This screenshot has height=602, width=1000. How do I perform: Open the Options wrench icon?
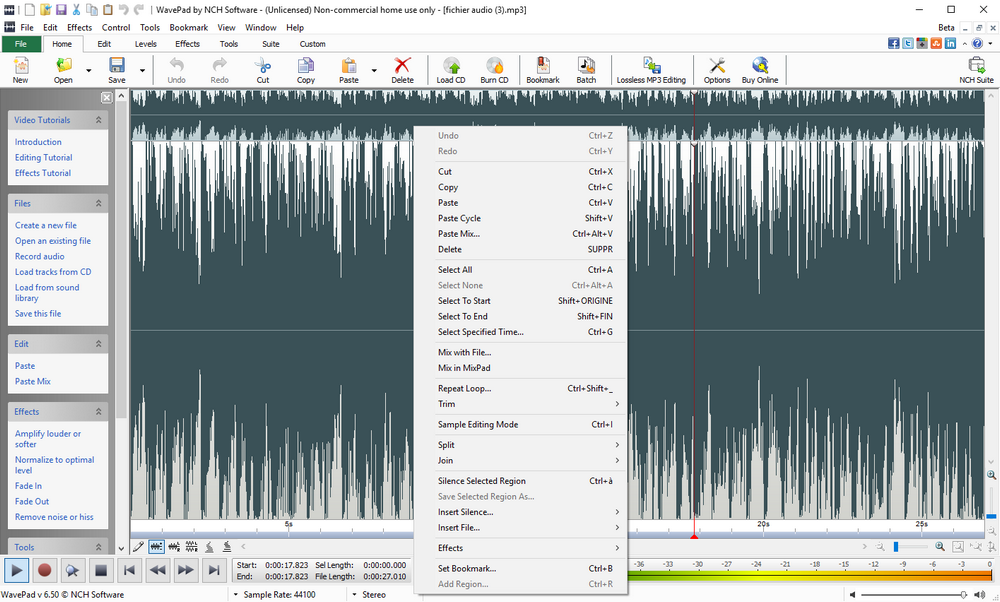[717, 70]
